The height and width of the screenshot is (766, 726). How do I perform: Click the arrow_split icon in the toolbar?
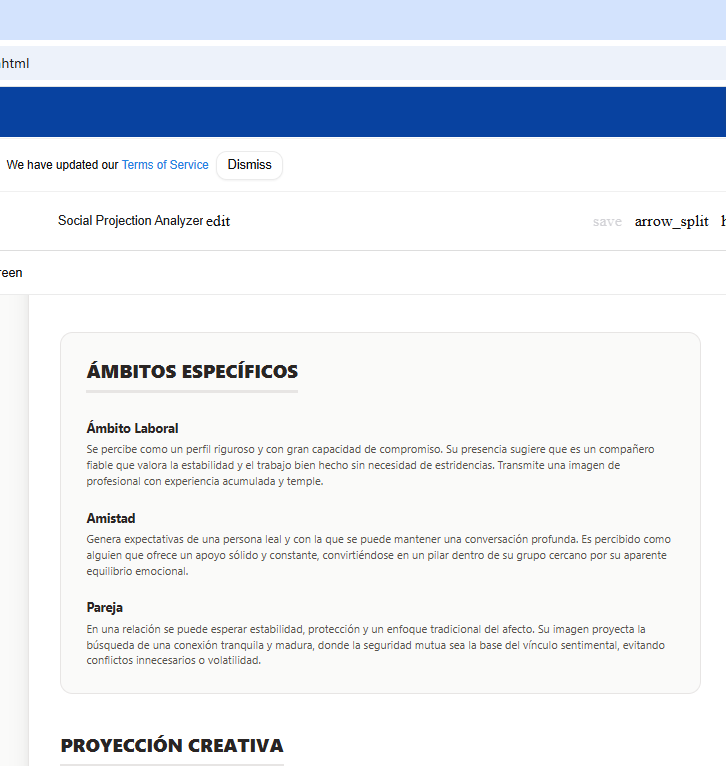pos(671,221)
